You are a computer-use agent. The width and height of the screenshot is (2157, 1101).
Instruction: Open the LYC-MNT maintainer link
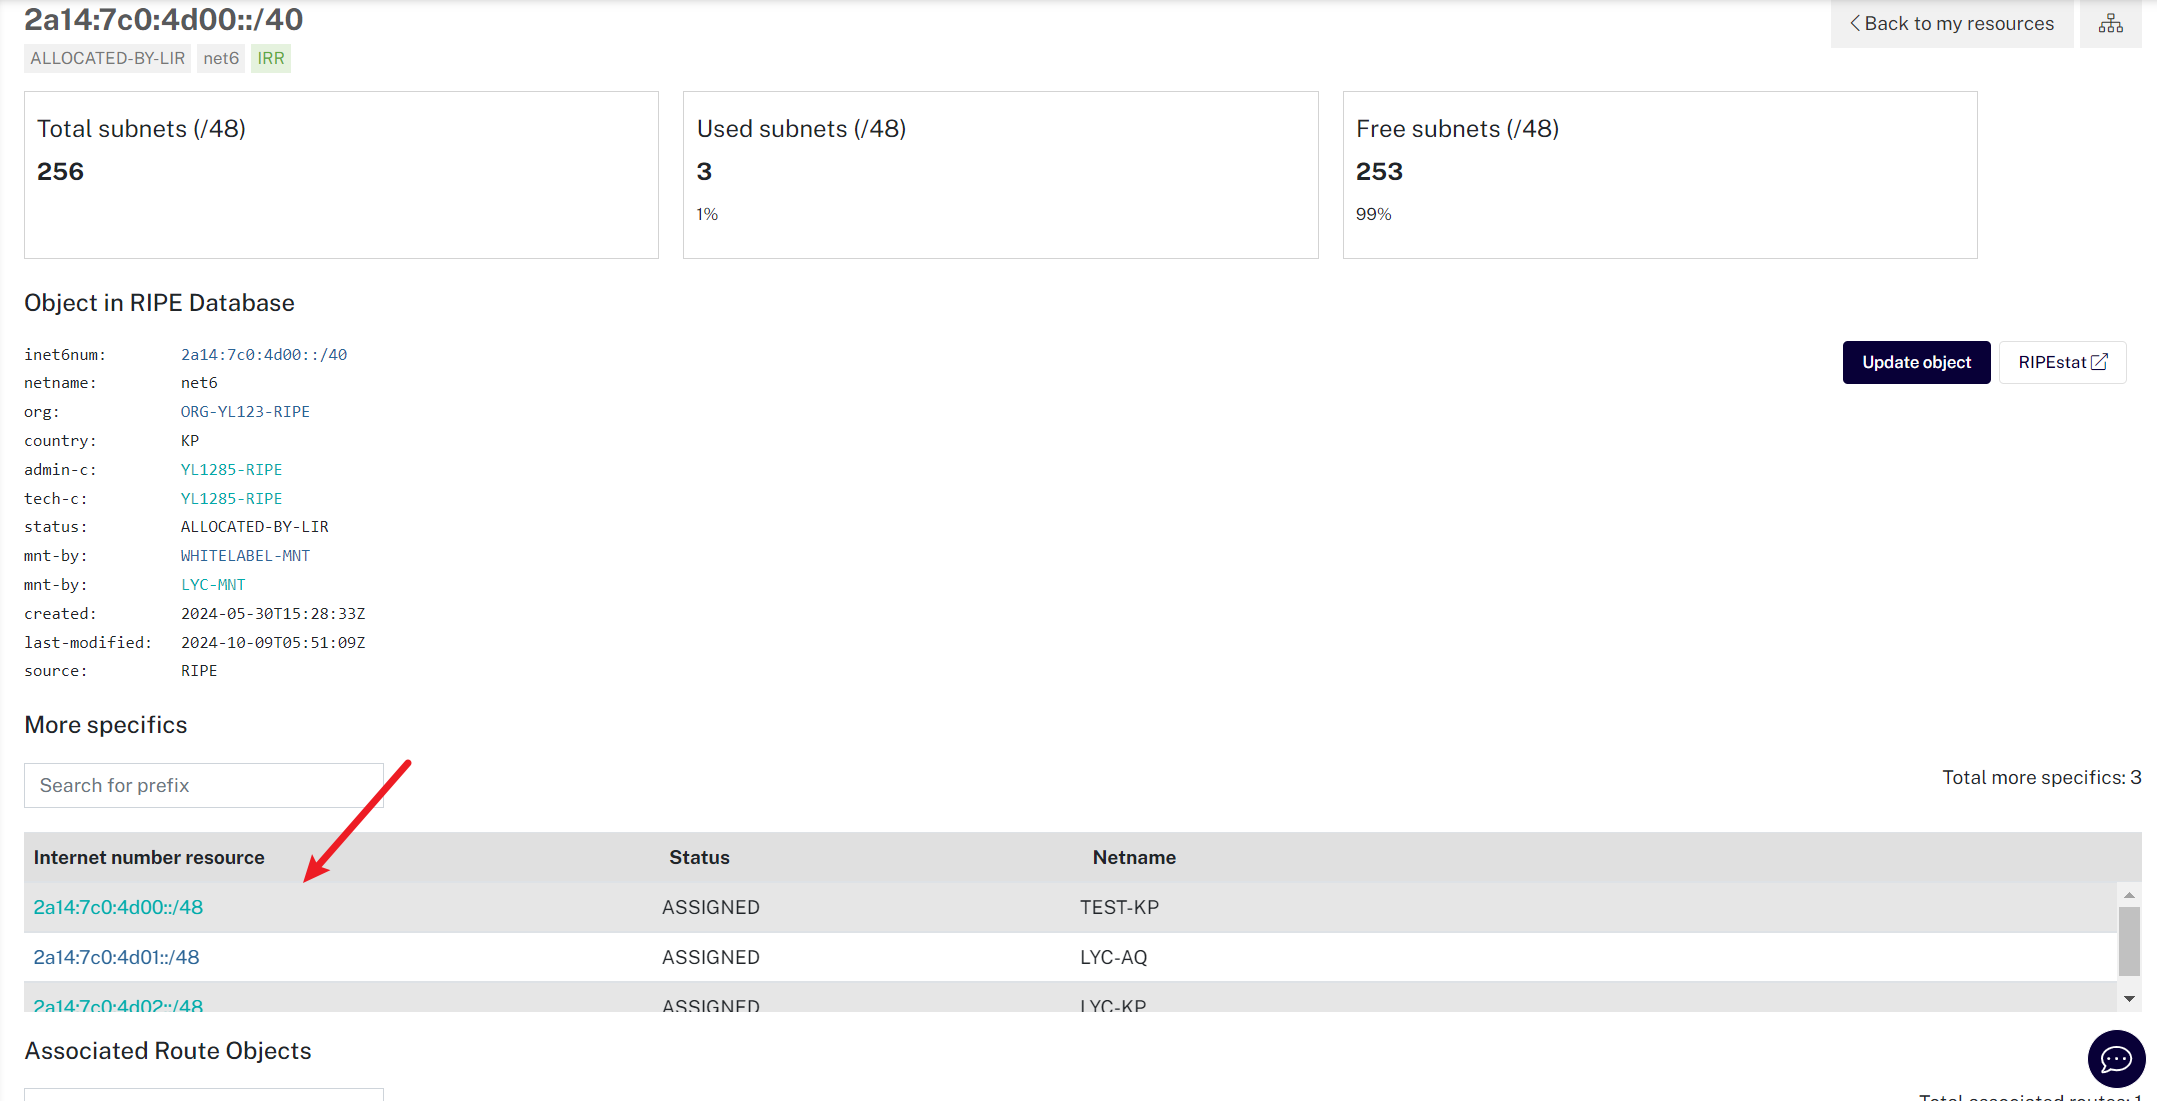[213, 585]
